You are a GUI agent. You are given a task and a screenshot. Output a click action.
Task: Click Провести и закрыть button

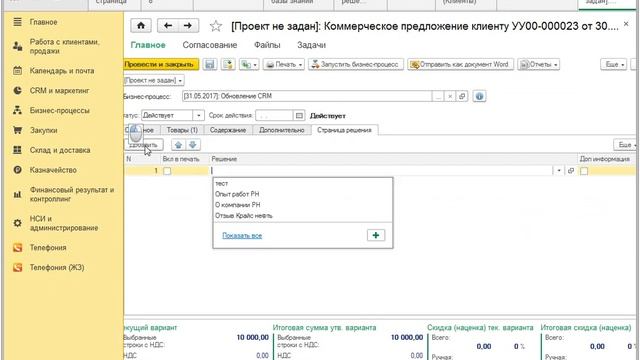pyautogui.click(x=161, y=64)
